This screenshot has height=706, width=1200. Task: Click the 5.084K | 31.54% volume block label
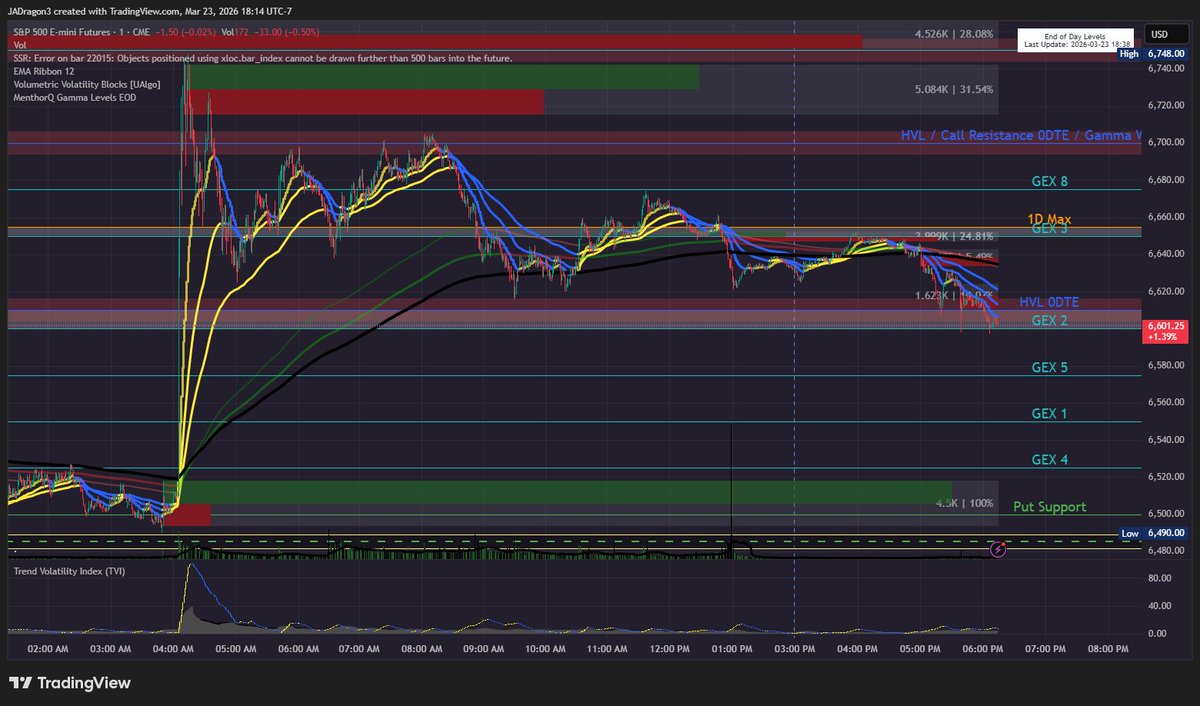pyautogui.click(x=954, y=89)
